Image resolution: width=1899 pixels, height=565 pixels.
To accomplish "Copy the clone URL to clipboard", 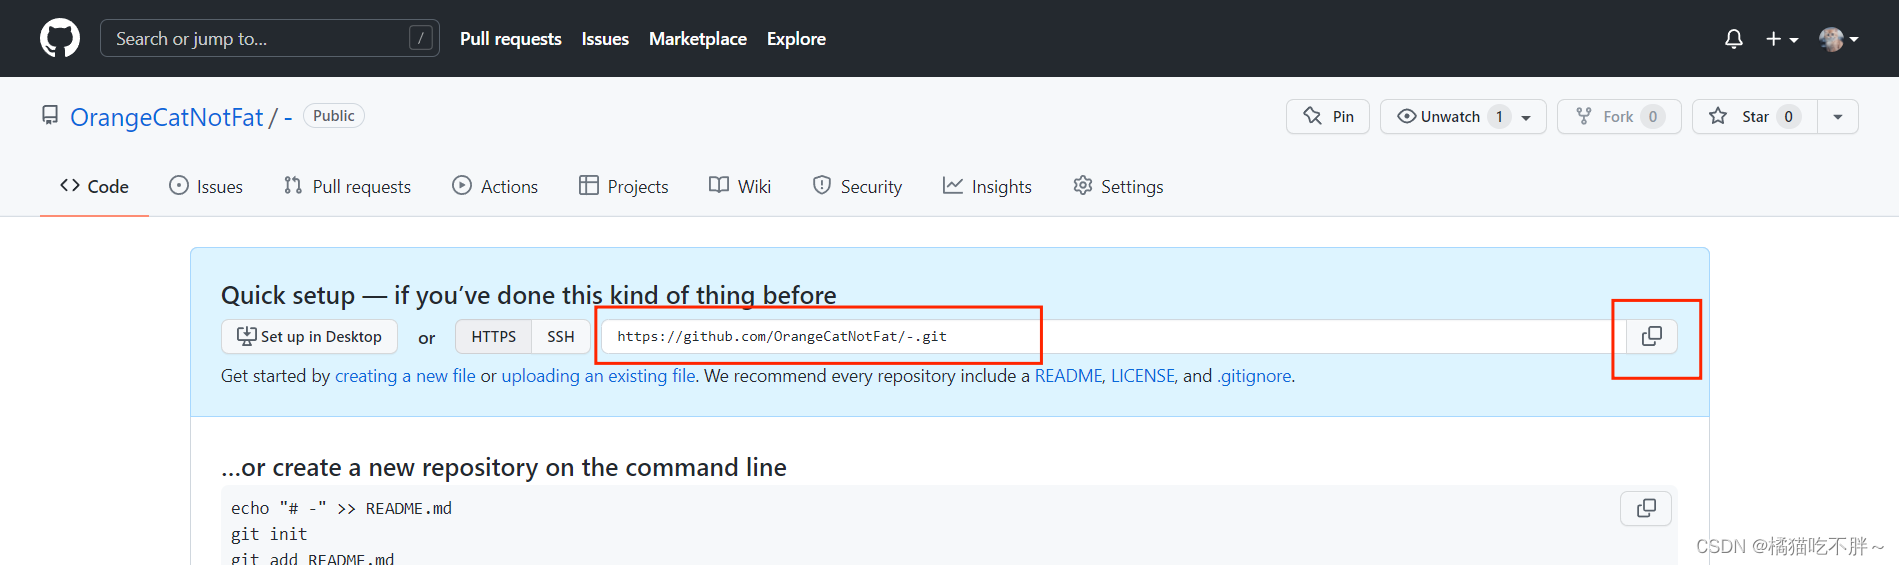I will (x=1652, y=336).
